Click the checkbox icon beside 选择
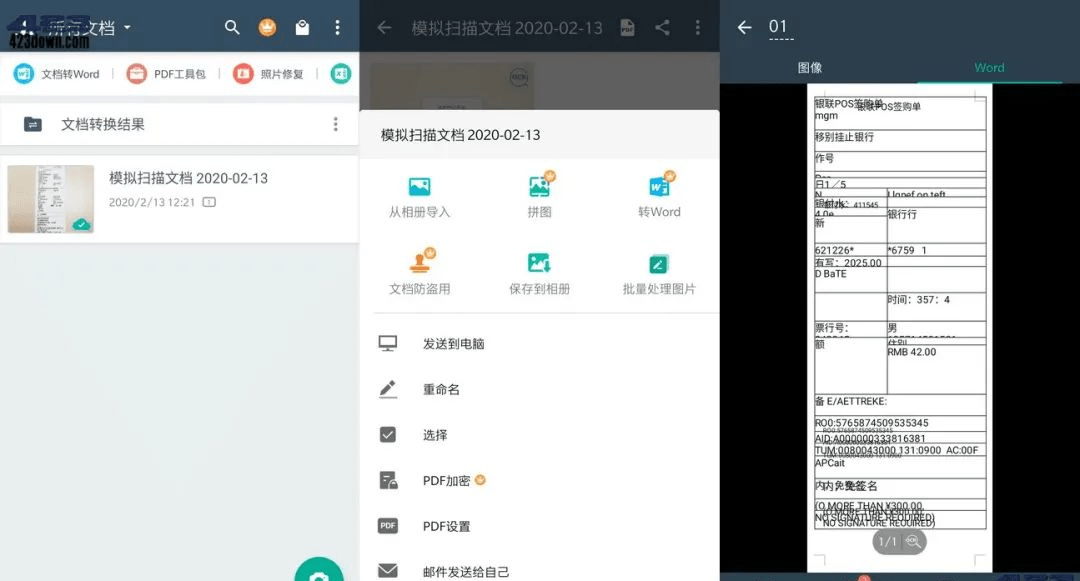 tap(388, 434)
